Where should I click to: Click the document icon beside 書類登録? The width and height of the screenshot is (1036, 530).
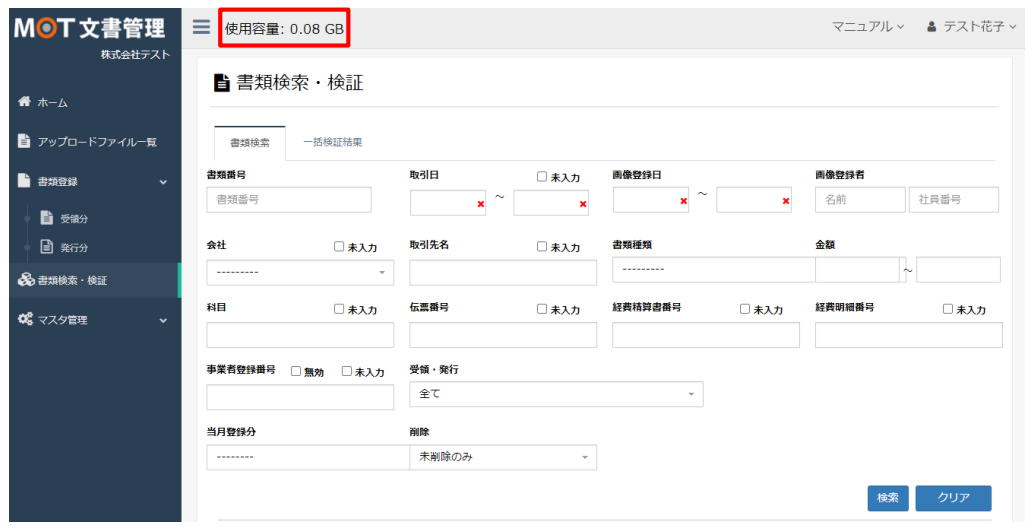24,180
